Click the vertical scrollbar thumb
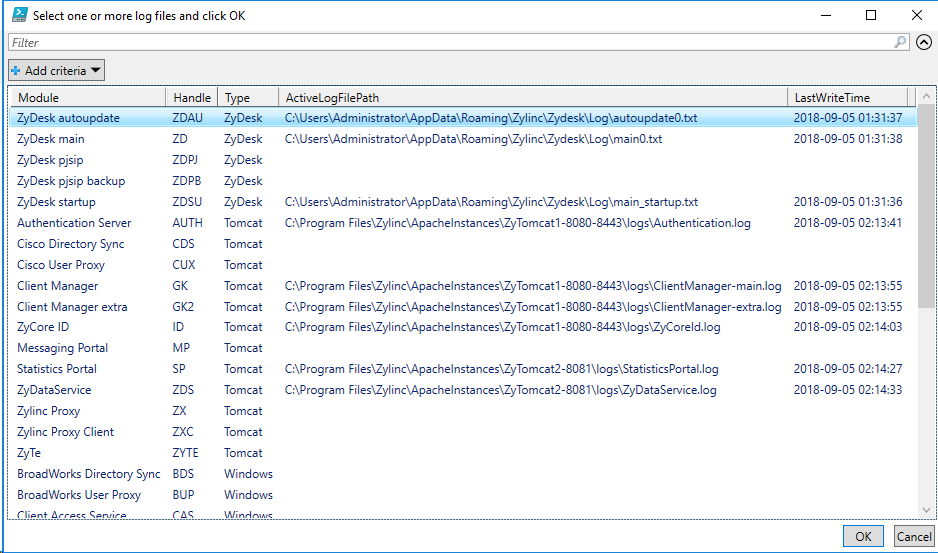Image resolution: width=938 pixels, height=553 pixels. point(926,206)
